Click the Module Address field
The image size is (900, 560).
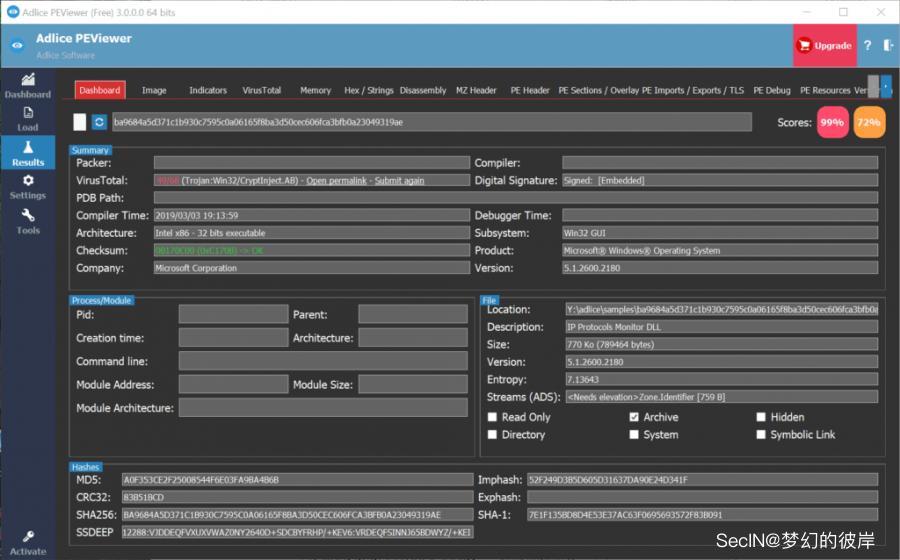click(x=233, y=384)
